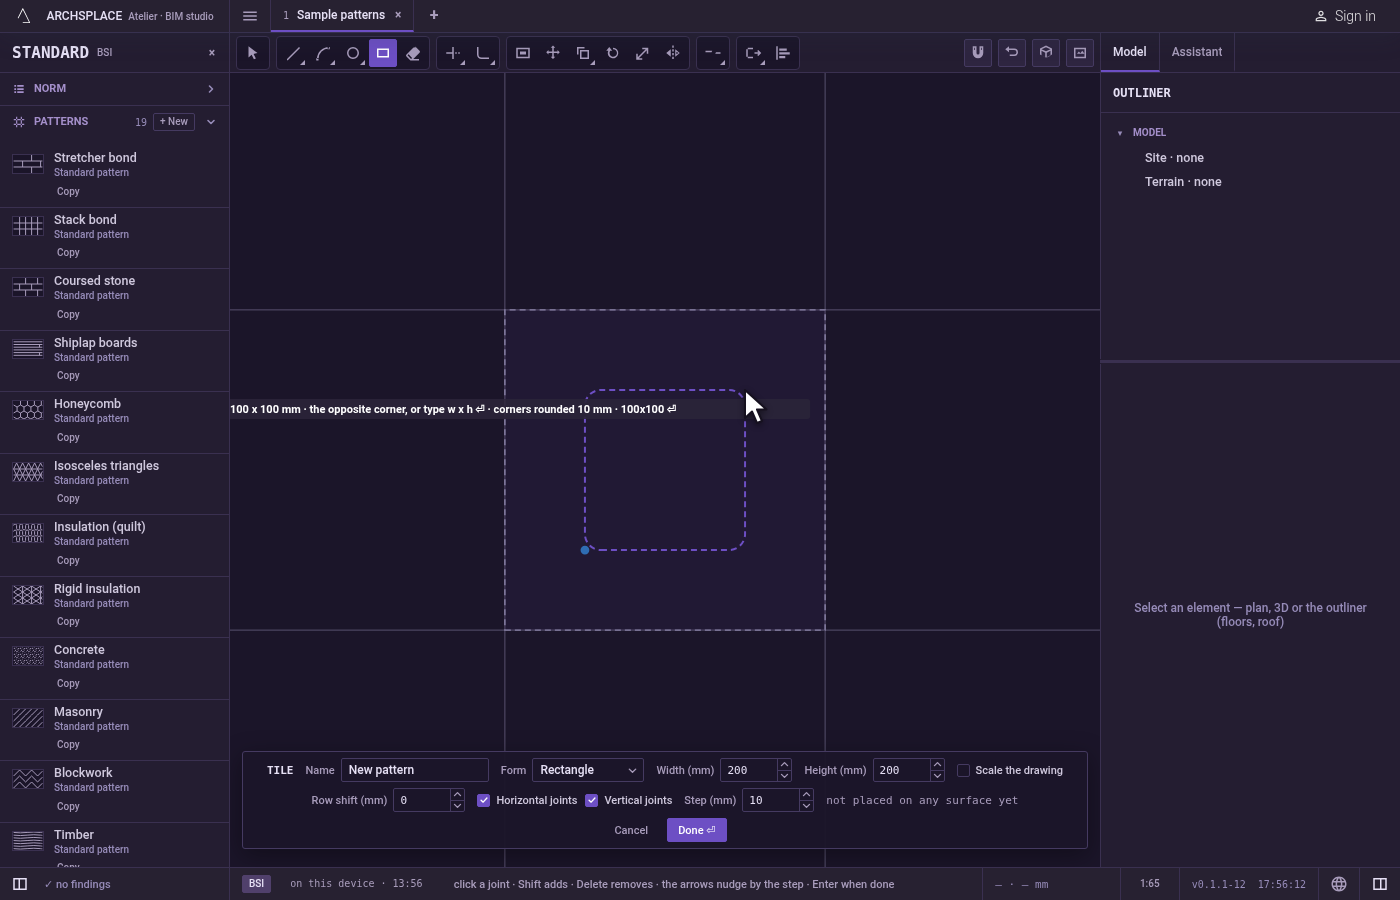Viewport: 1400px width, 900px height.
Task: Enable Scale the drawing checkbox
Action: [963, 770]
